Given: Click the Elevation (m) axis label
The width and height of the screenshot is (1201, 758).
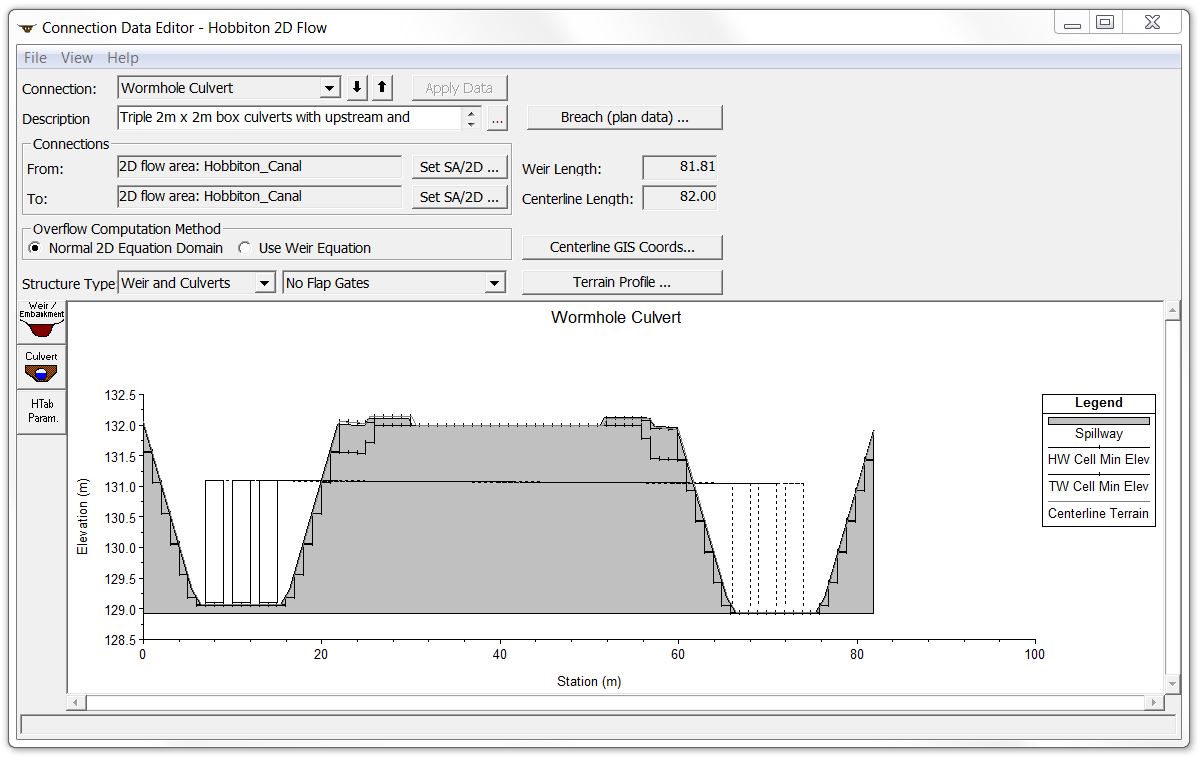Looking at the screenshot, I should (x=83, y=516).
